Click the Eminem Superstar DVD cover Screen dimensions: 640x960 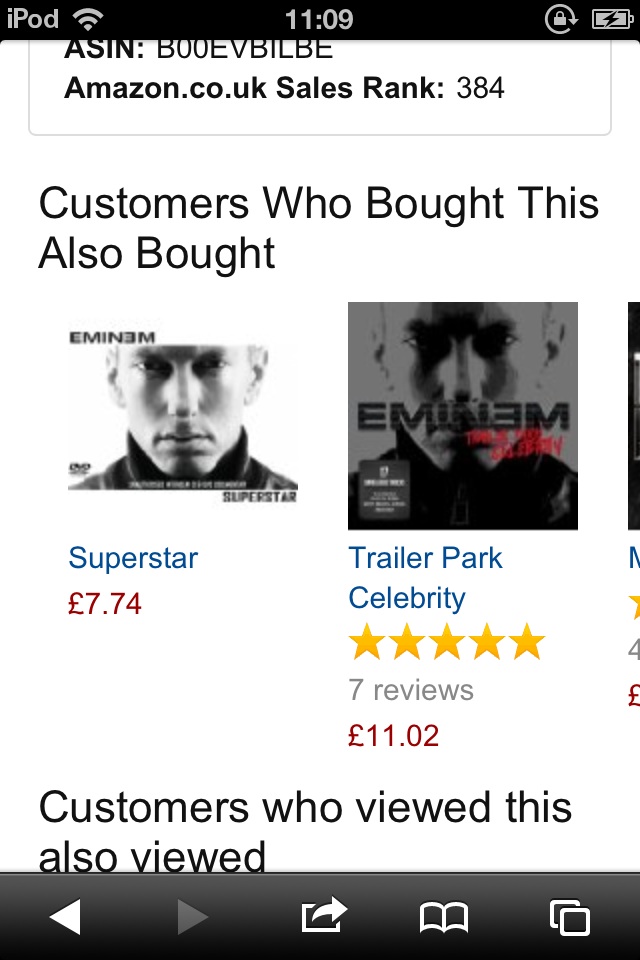pyautogui.click(x=182, y=415)
